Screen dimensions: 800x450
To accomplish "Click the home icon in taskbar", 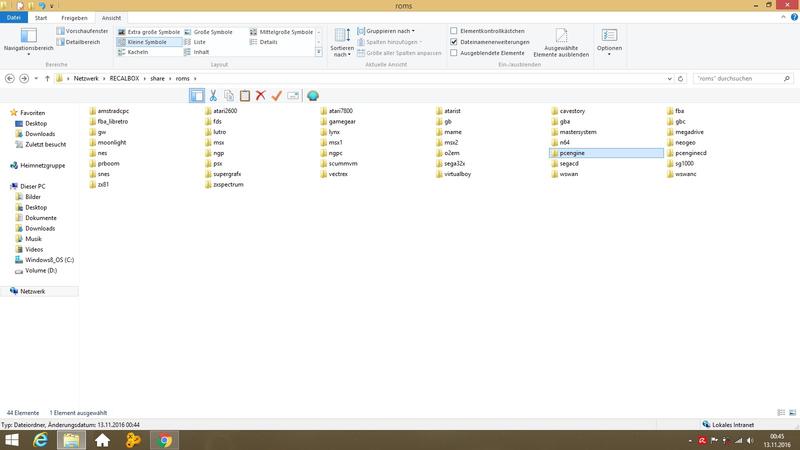I will (x=102, y=440).
